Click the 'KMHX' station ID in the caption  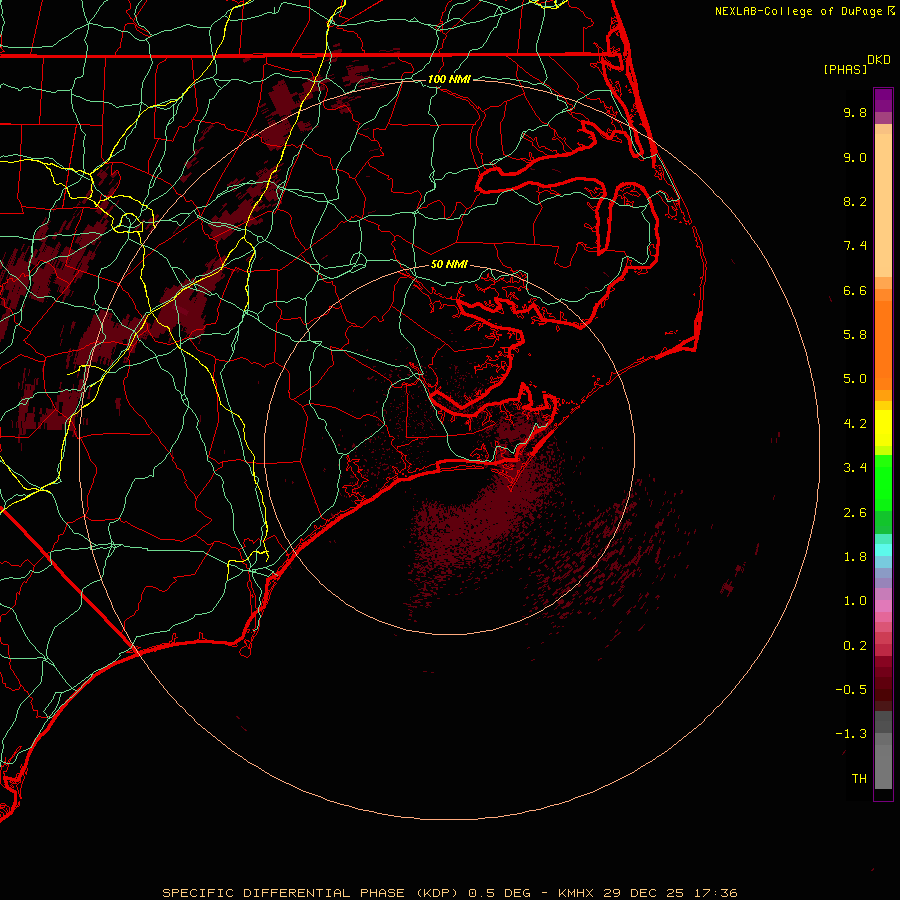click(x=577, y=893)
